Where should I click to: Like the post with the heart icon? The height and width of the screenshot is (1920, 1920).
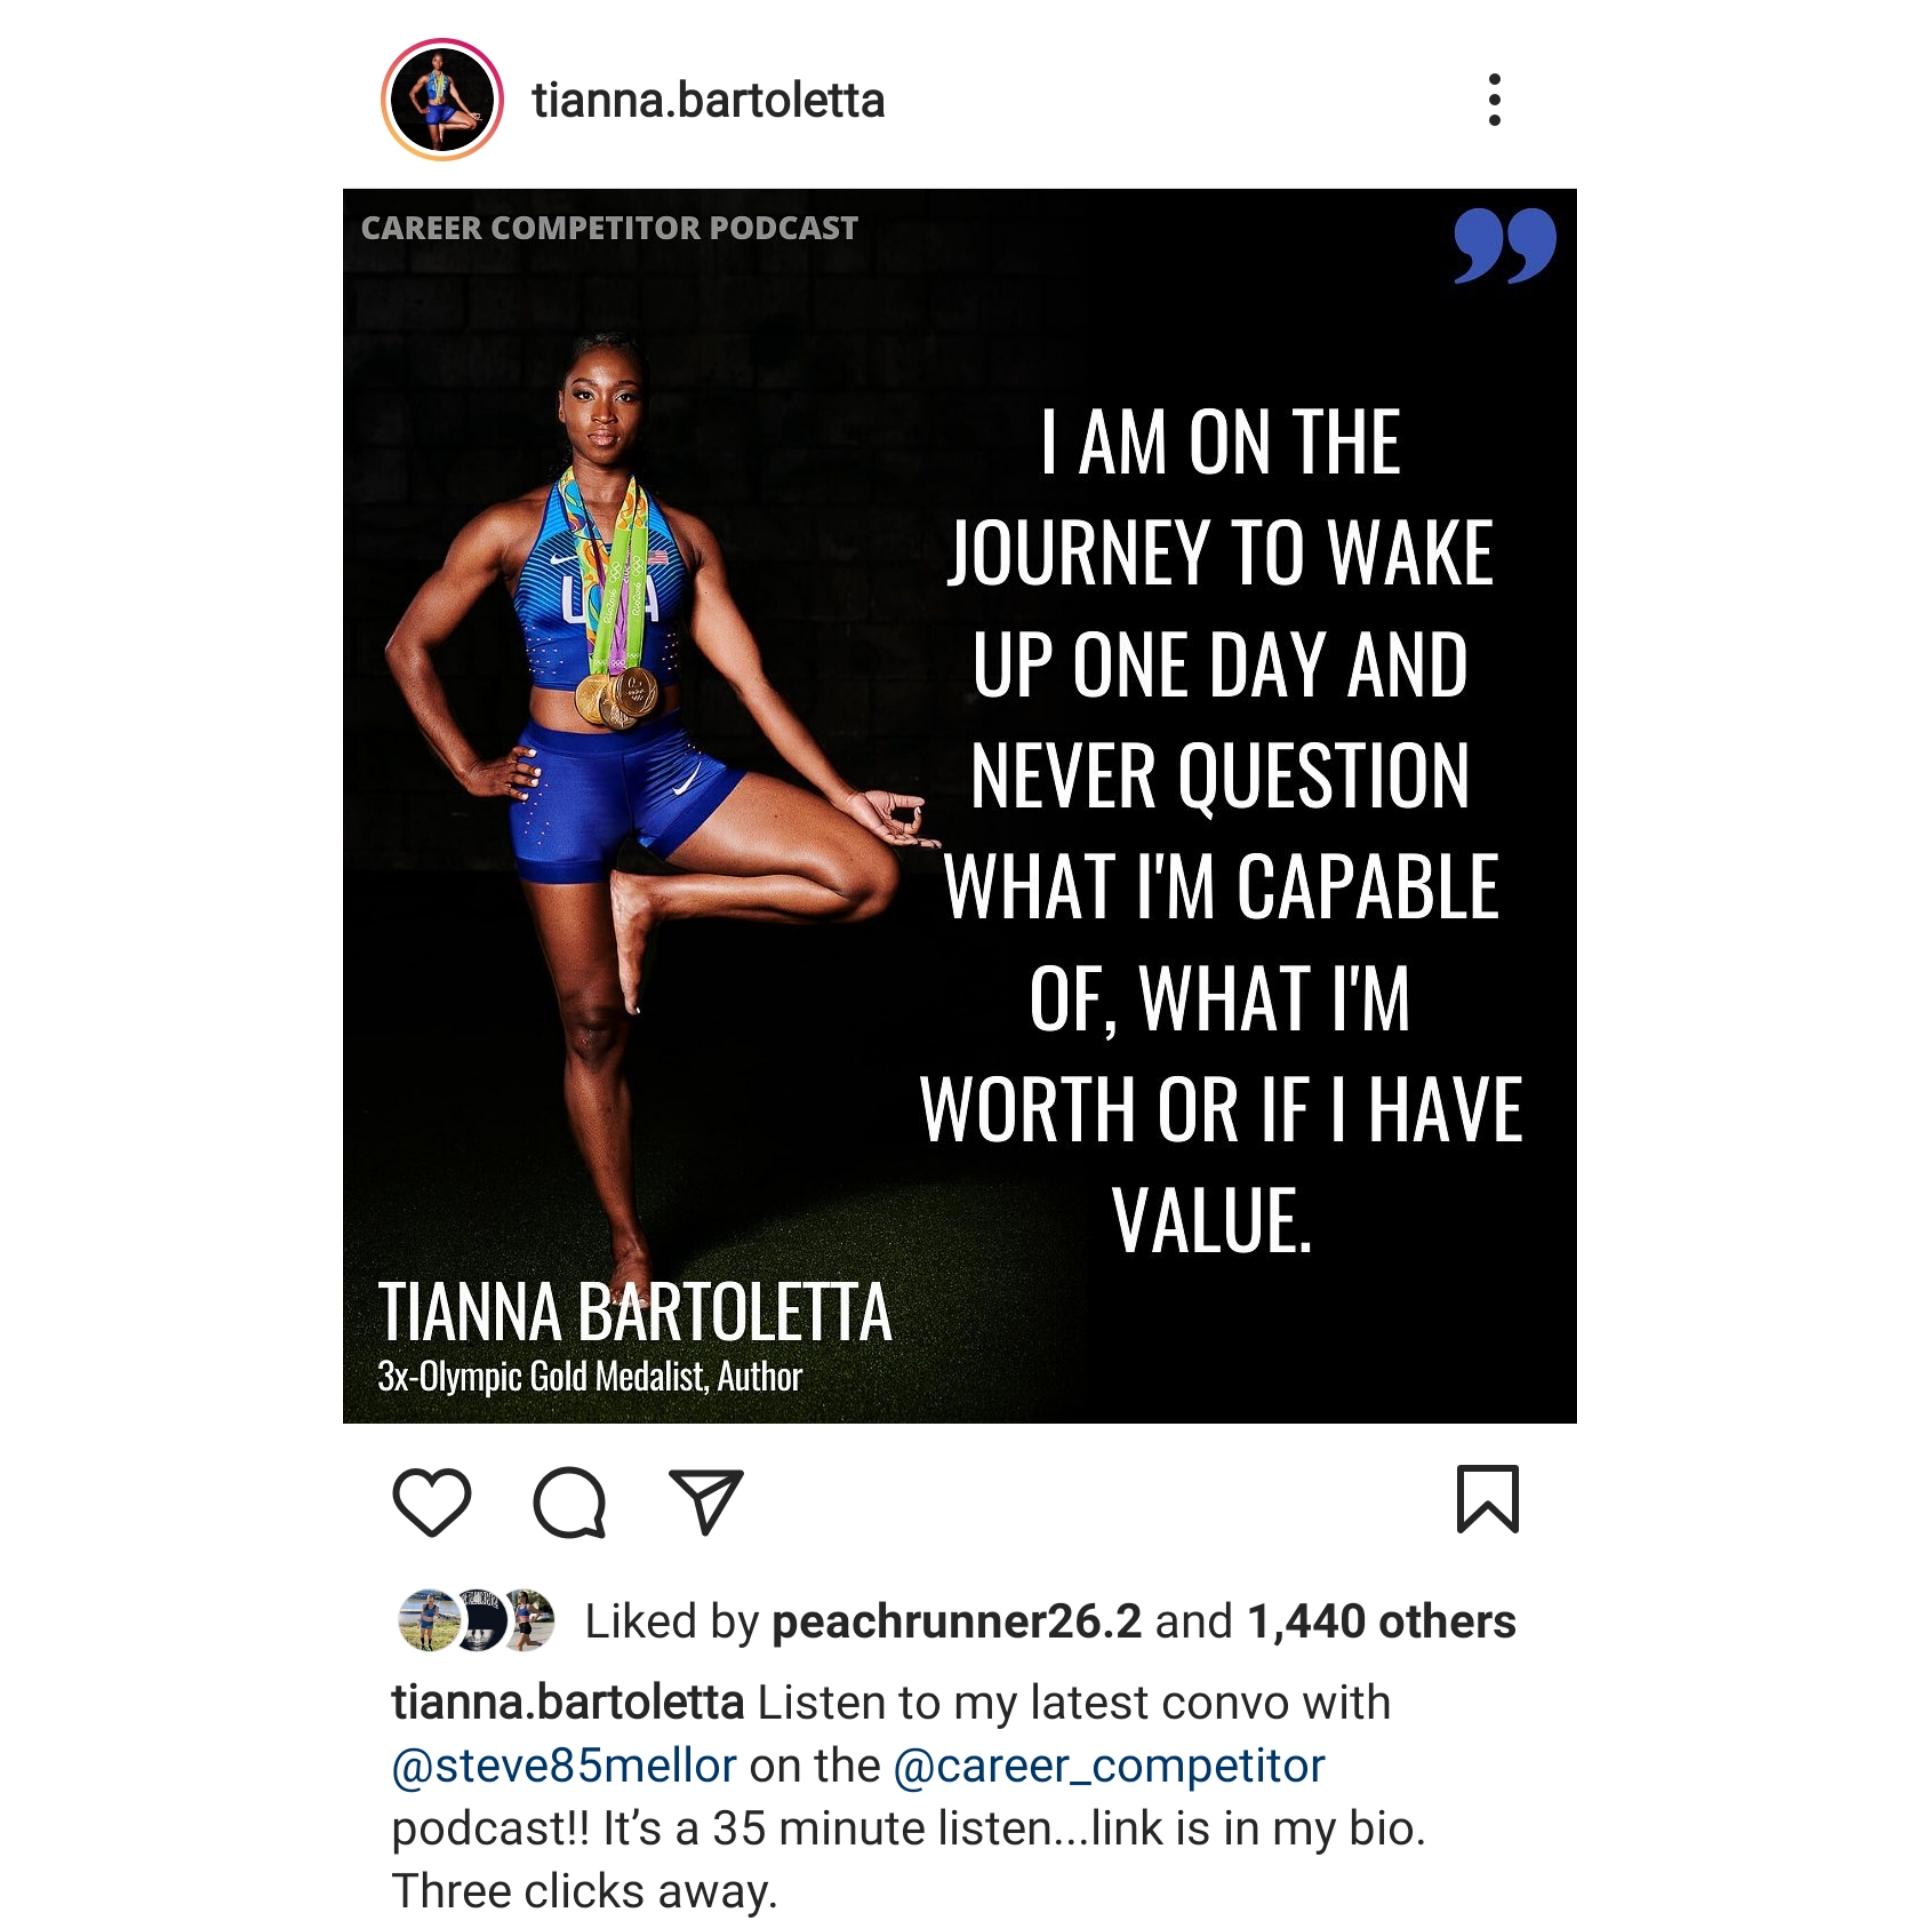pyautogui.click(x=432, y=1501)
